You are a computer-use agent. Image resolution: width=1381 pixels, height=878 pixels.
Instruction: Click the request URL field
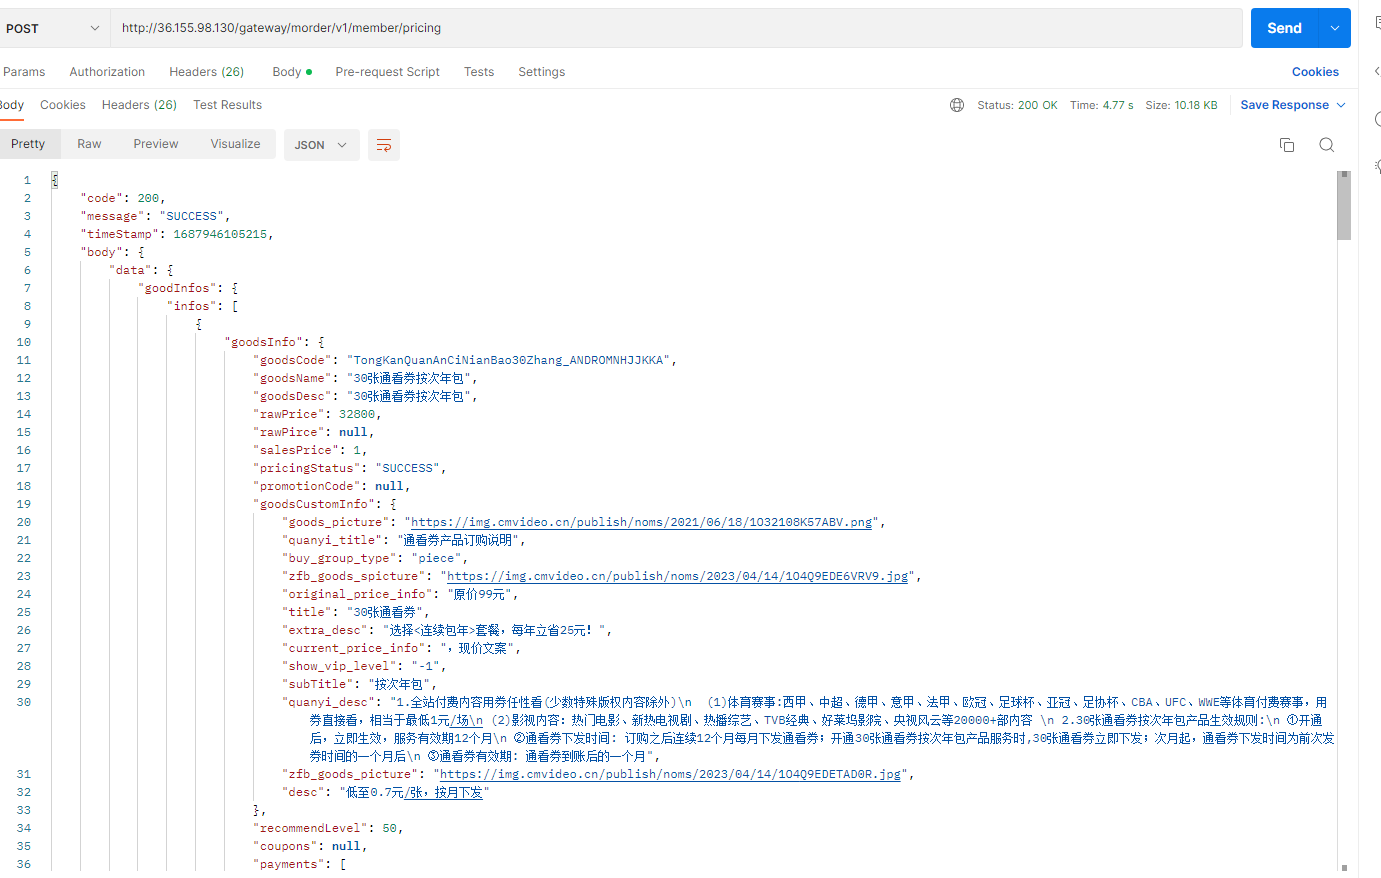tap(676, 28)
